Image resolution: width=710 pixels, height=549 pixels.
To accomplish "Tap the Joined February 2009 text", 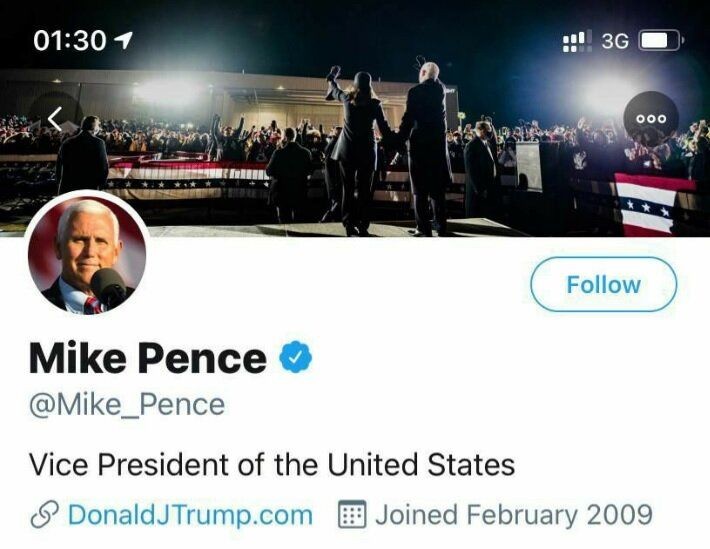I will [x=513, y=516].
